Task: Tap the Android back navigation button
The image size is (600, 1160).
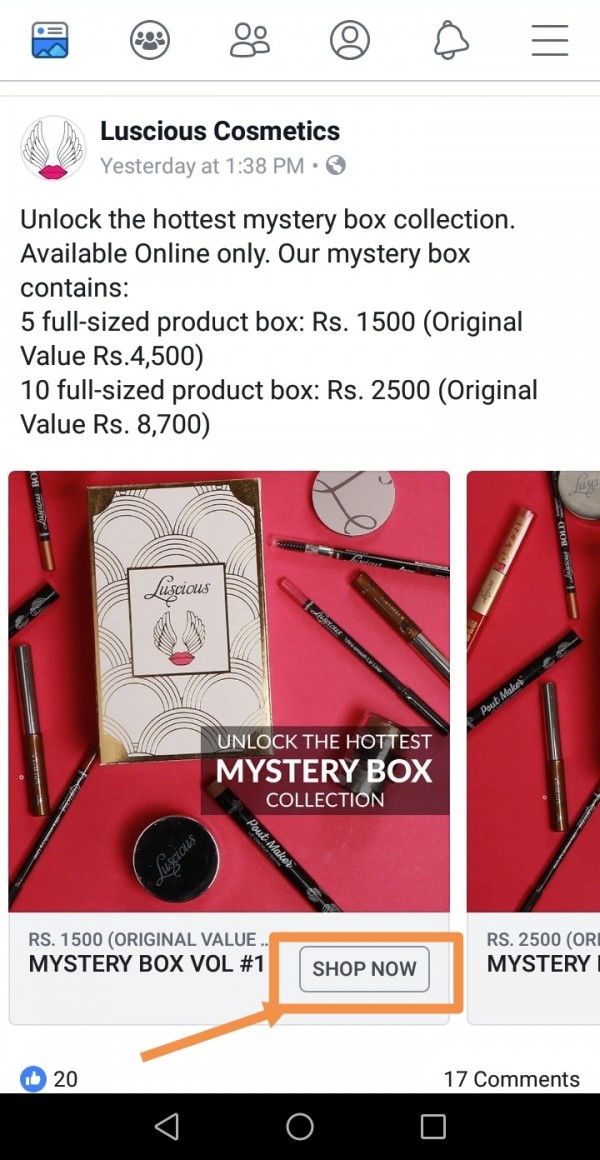Action: click(166, 1126)
